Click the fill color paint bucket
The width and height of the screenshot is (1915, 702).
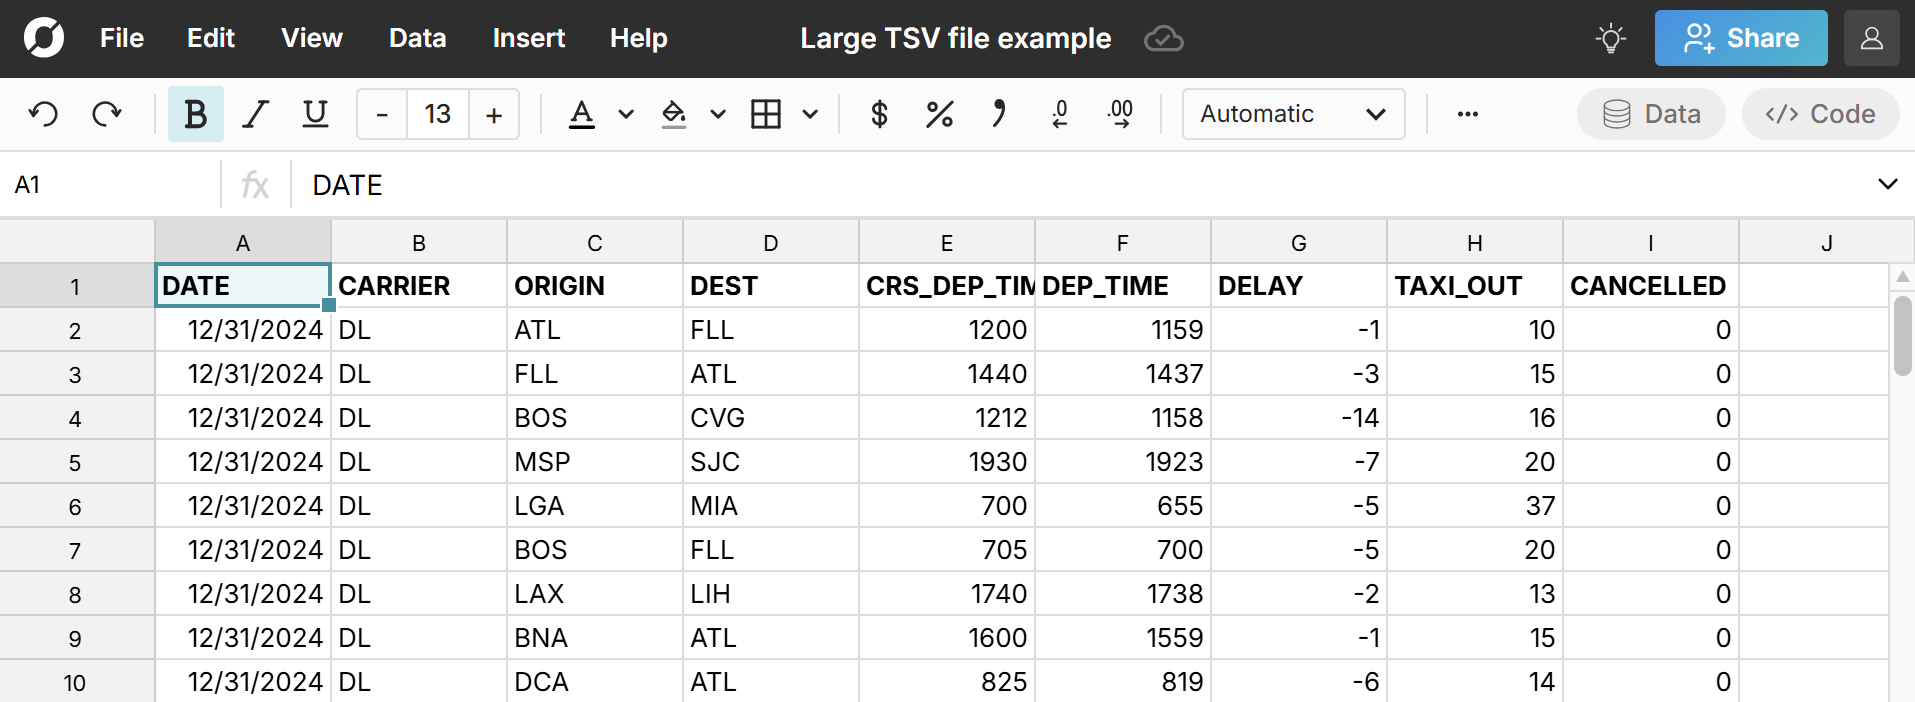[674, 114]
